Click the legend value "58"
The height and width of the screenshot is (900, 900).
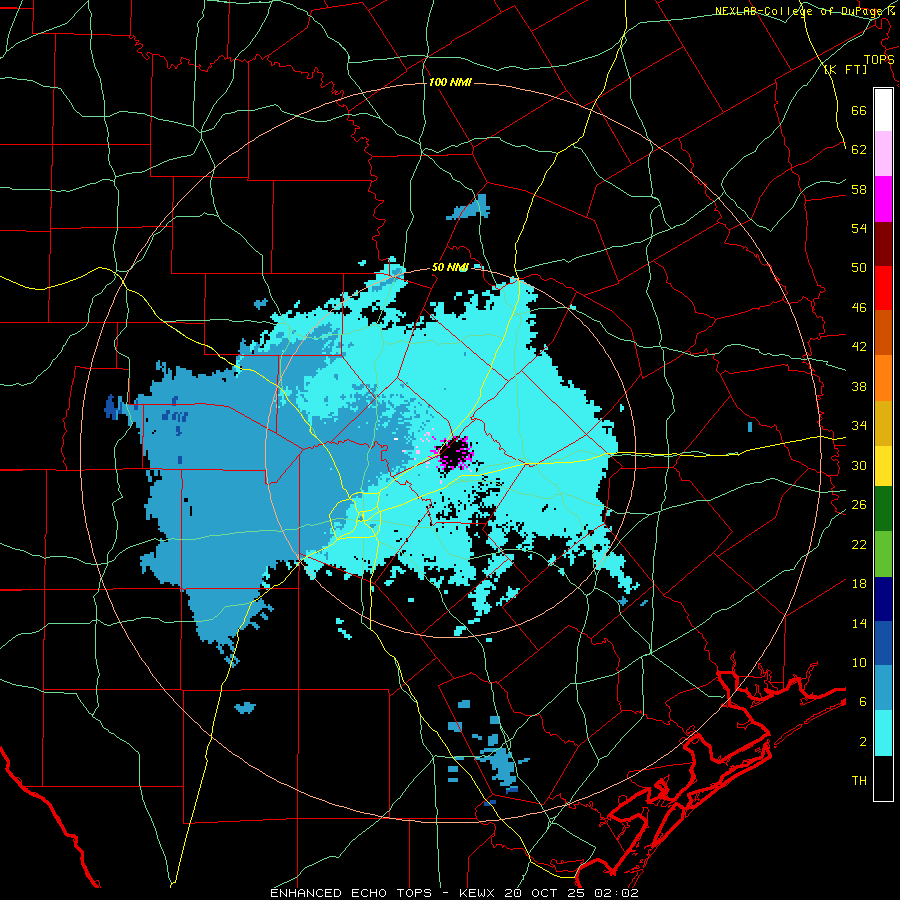(x=859, y=189)
